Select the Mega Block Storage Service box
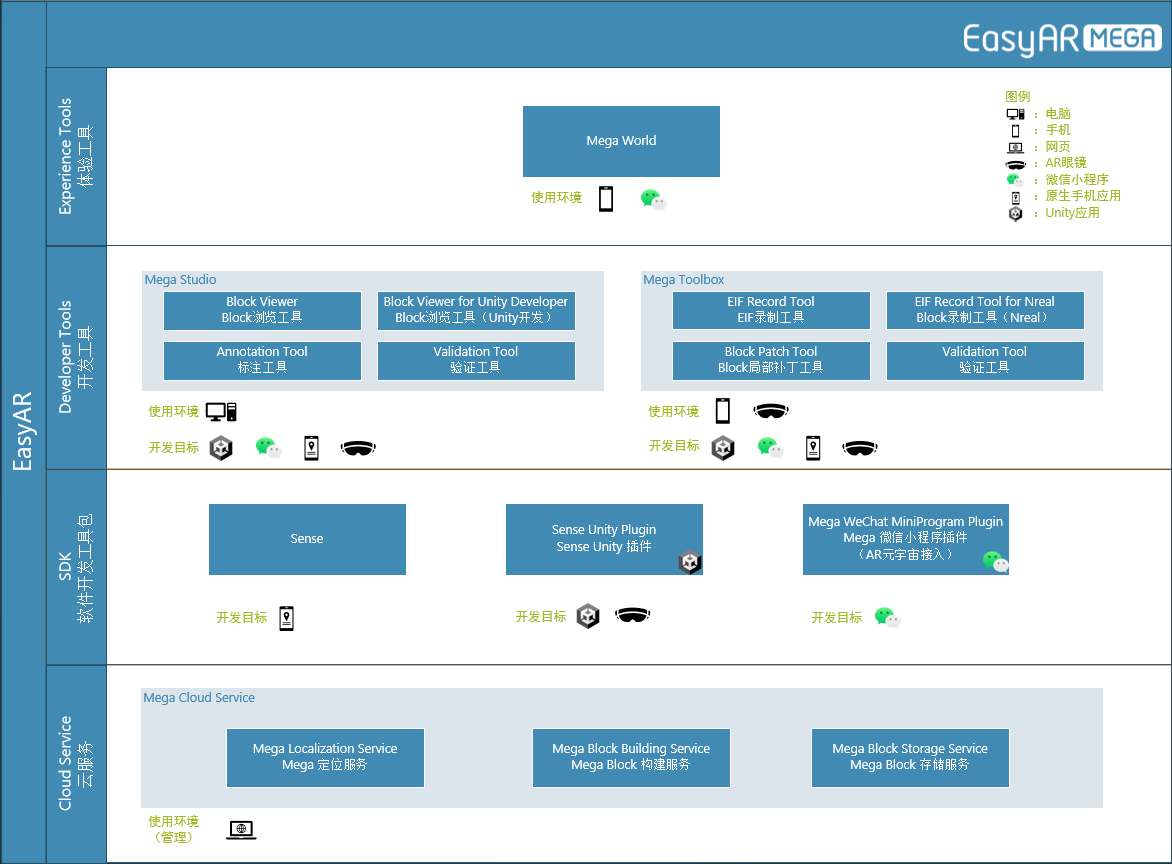1172x864 pixels. [x=909, y=757]
